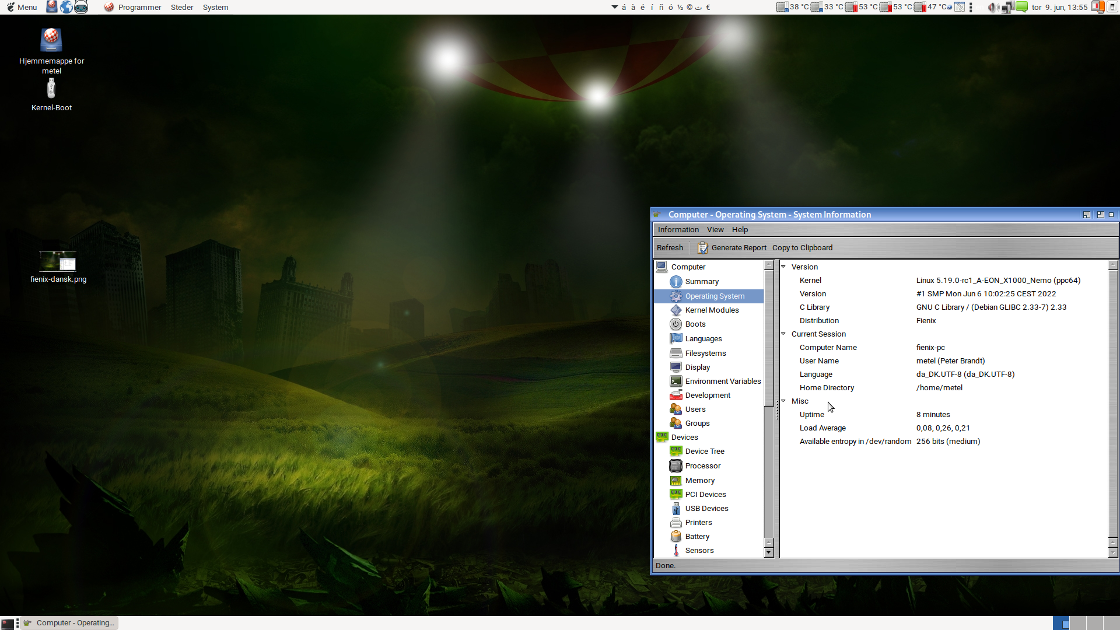Open the Information menu
This screenshot has height=630, width=1120.
[678, 230]
